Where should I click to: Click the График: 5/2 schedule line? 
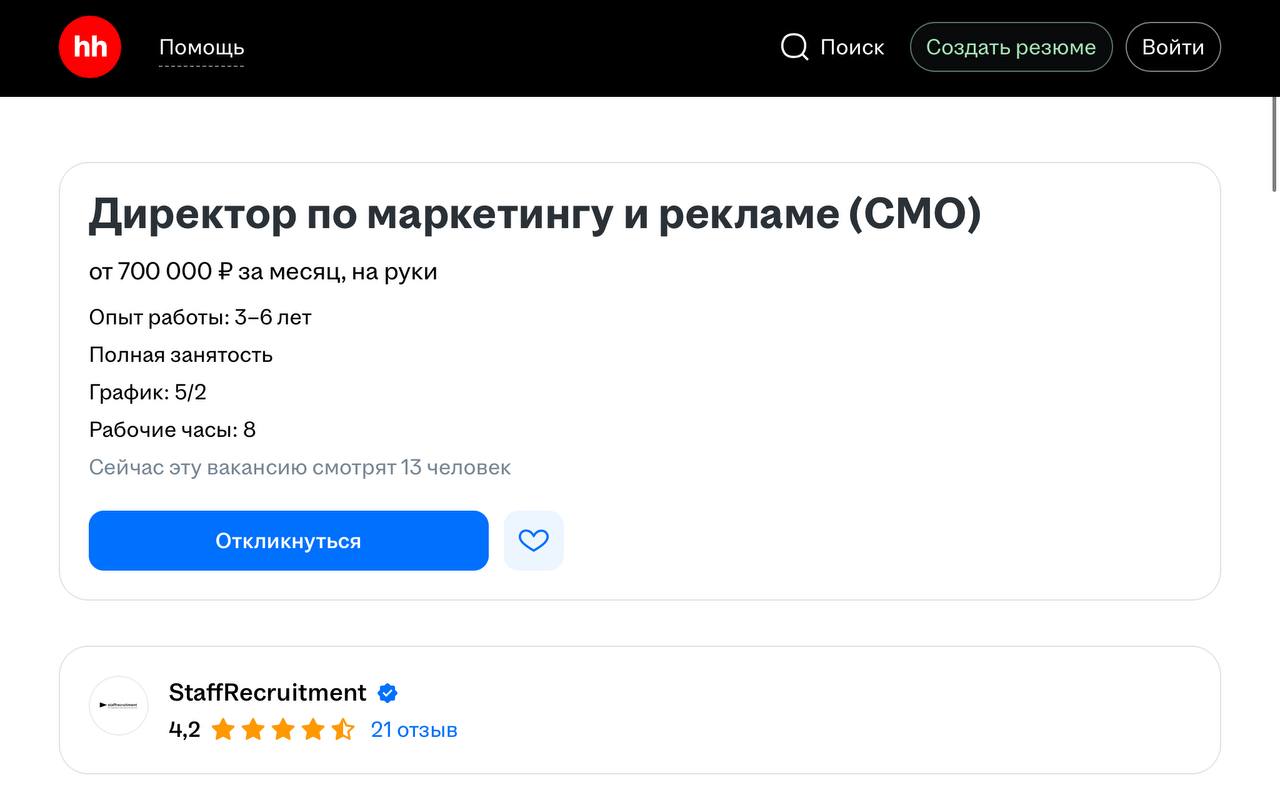coord(147,392)
